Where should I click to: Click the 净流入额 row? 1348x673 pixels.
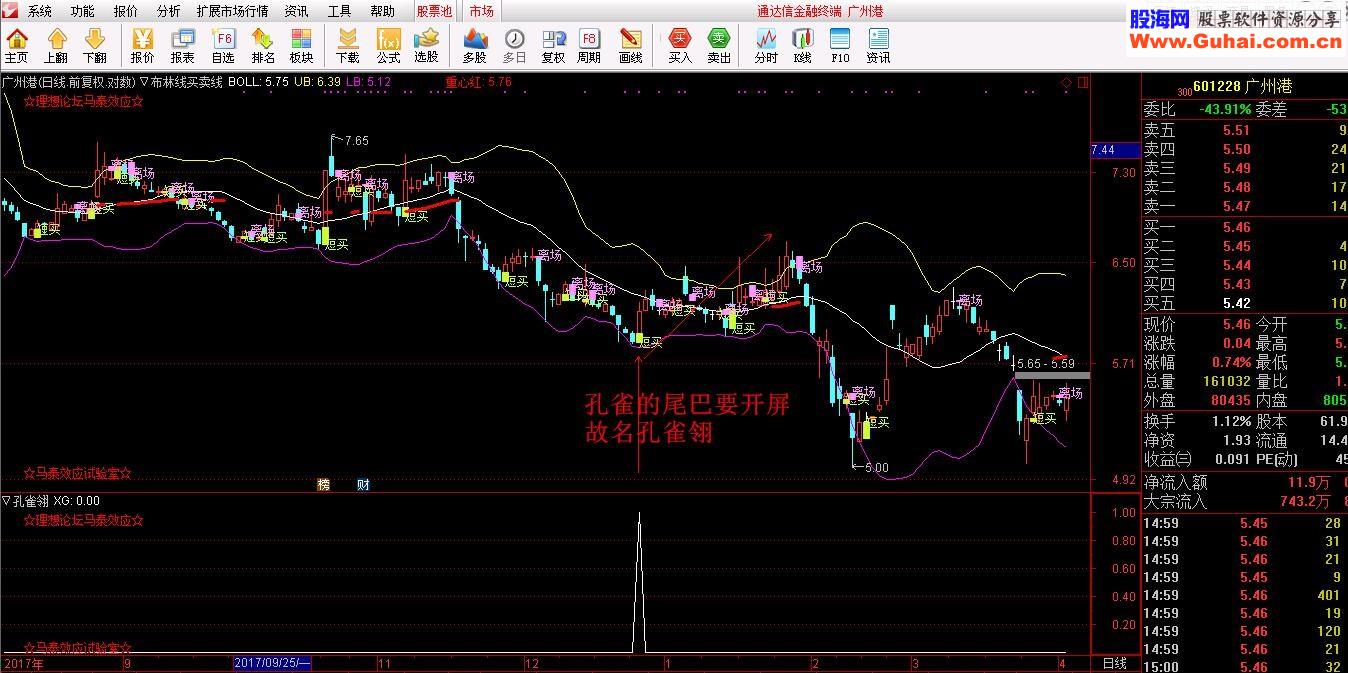tap(1245, 482)
